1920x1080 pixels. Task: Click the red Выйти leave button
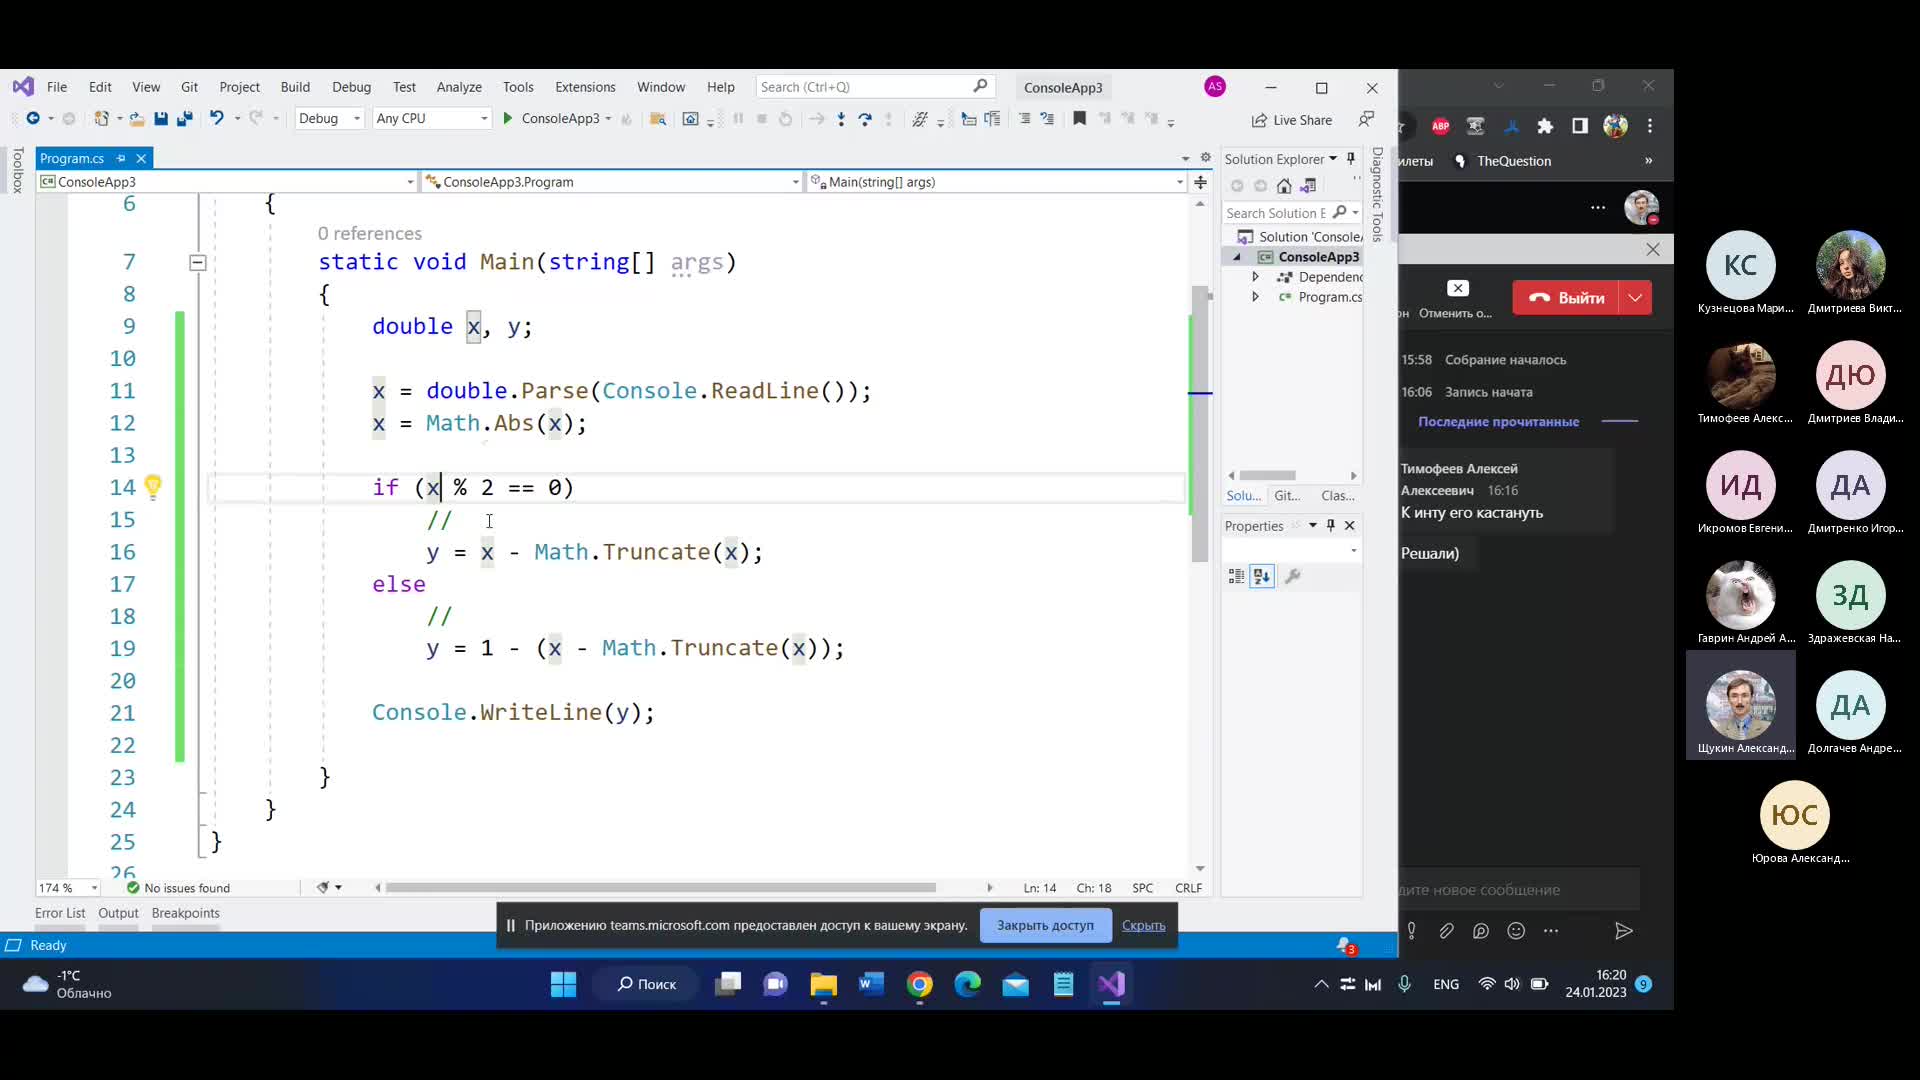tap(1566, 298)
